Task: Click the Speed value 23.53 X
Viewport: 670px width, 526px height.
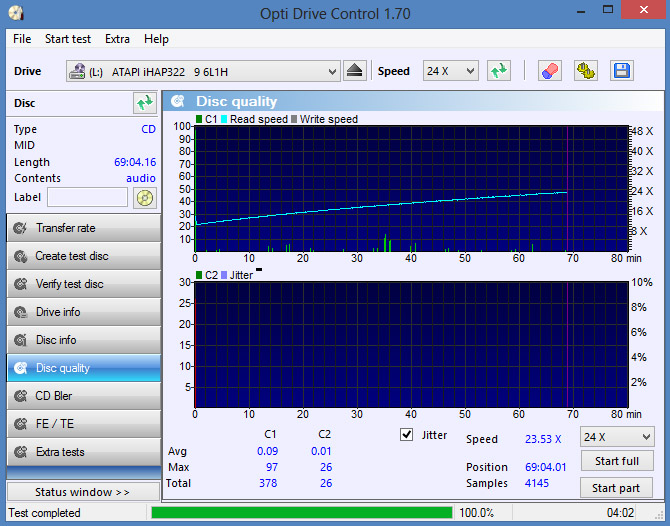Action: [x=543, y=439]
